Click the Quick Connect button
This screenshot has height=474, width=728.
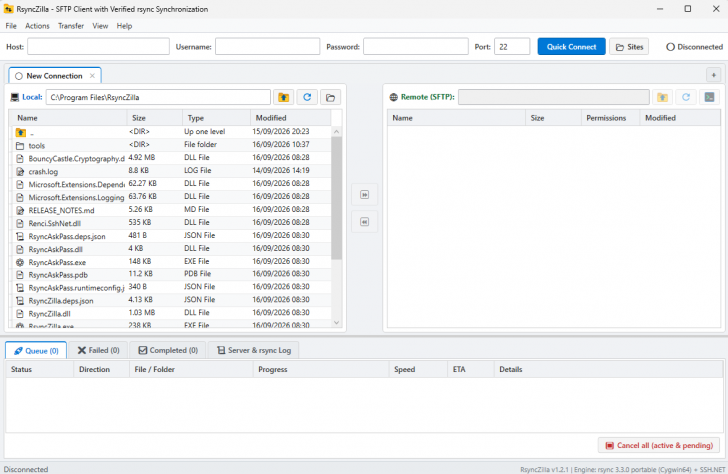pyautogui.click(x=571, y=46)
